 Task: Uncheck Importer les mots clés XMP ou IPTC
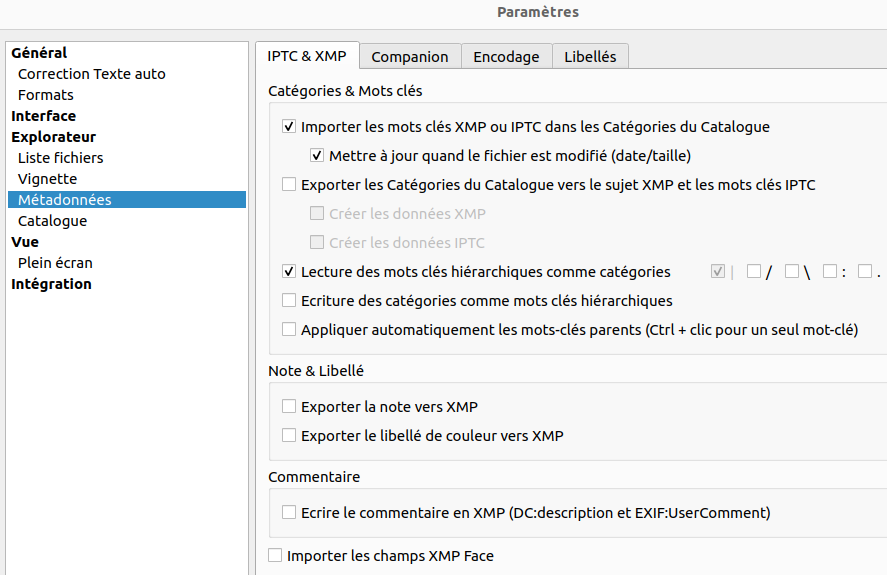289,128
